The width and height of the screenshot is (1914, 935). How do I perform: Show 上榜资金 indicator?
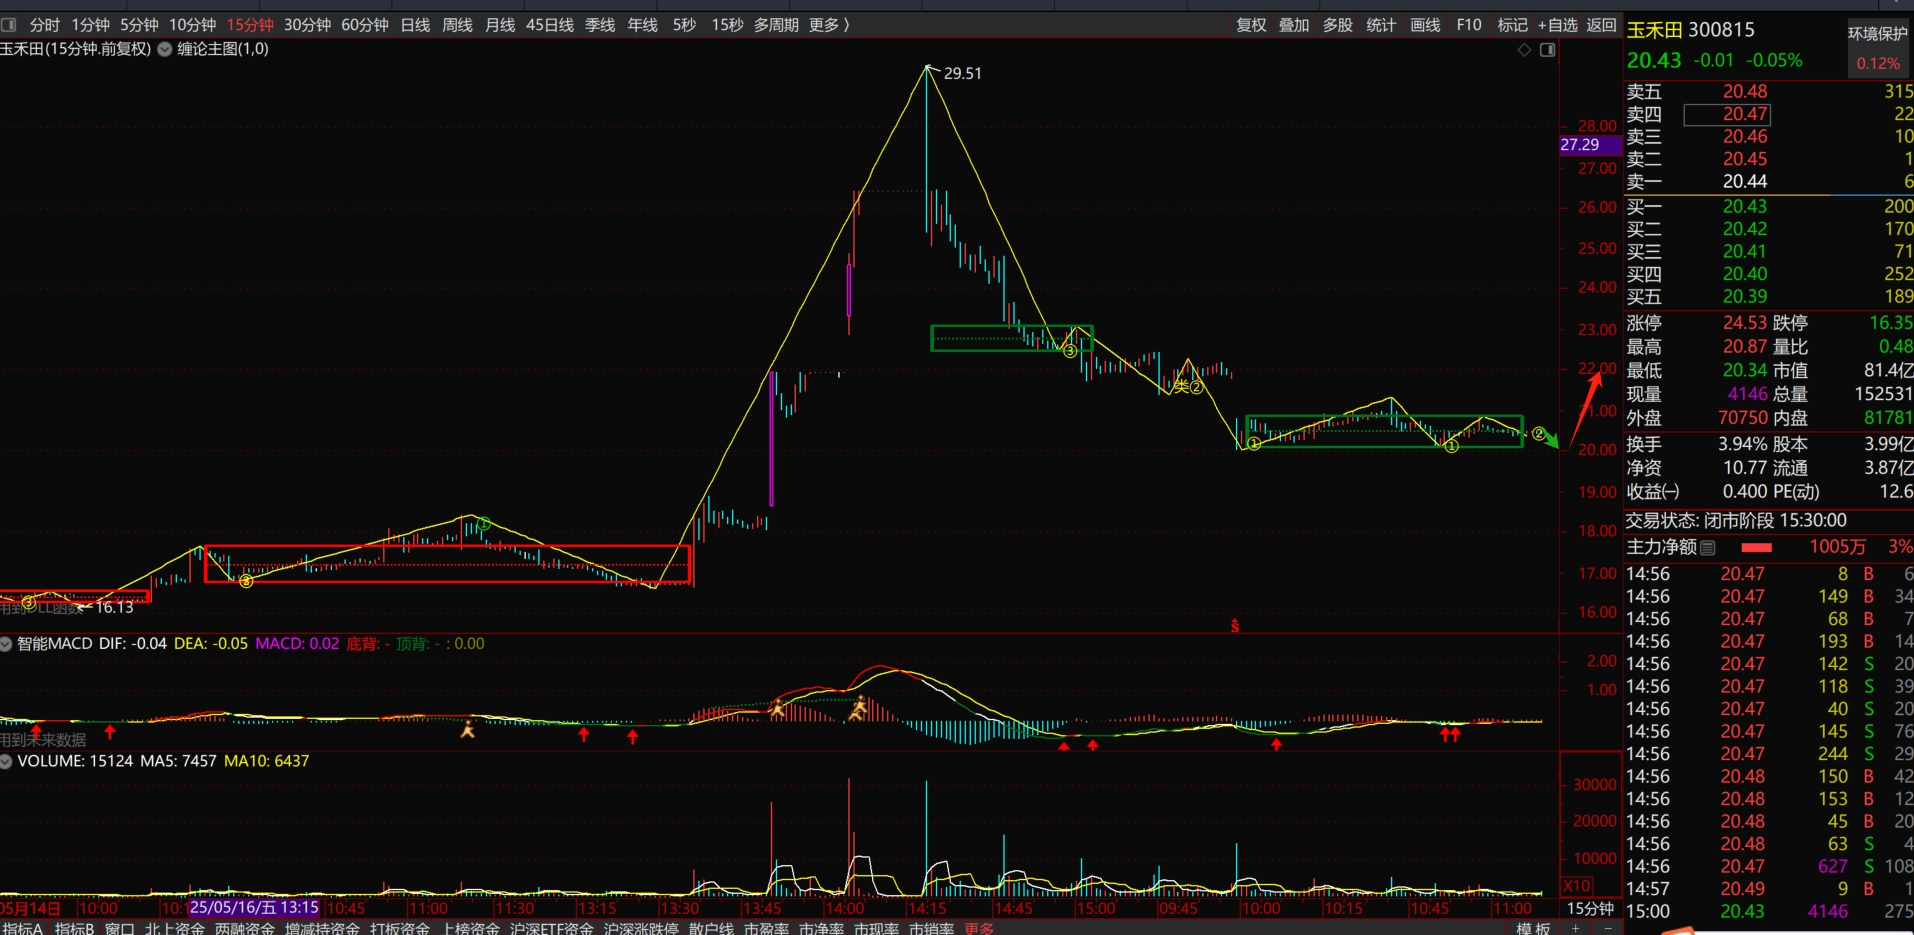(x=470, y=928)
